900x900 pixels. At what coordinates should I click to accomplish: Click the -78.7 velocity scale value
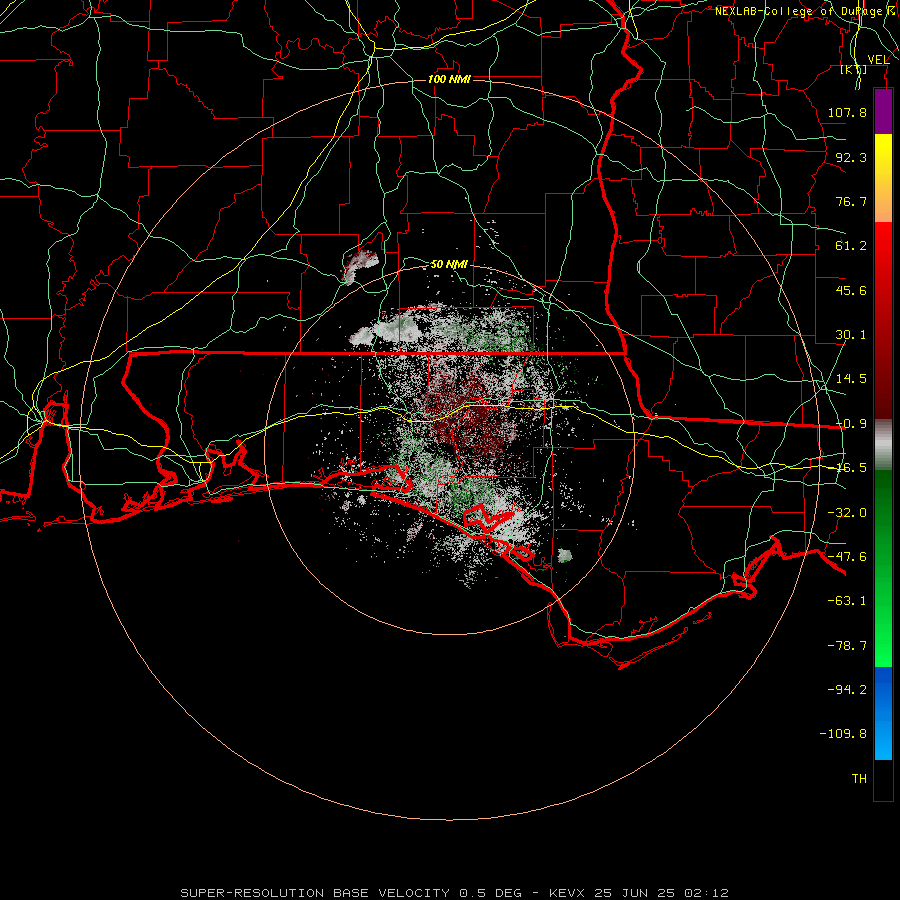847,646
